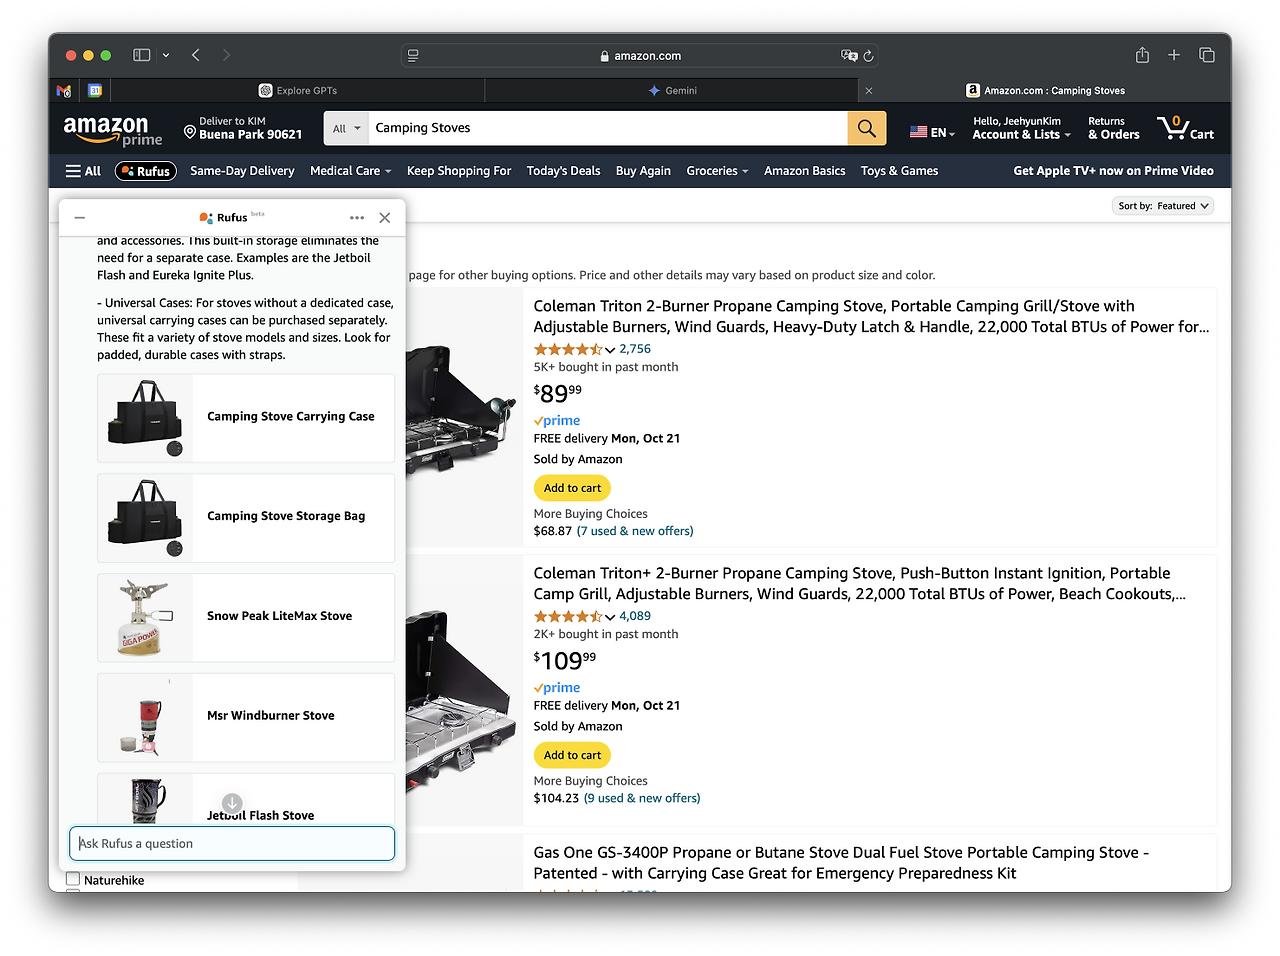Reload the Amazon page
The width and height of the screenshot is (1280, 956).
pyautogui.click(x=869, y=56)
